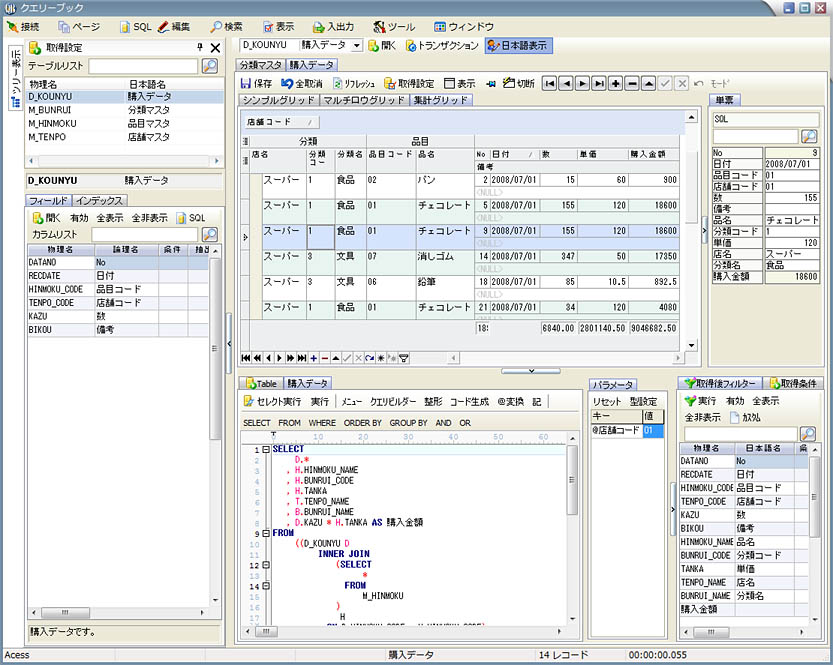
Task: Click the セレクト実行 button
Action: pyautogui.click(x=272, y=401)
